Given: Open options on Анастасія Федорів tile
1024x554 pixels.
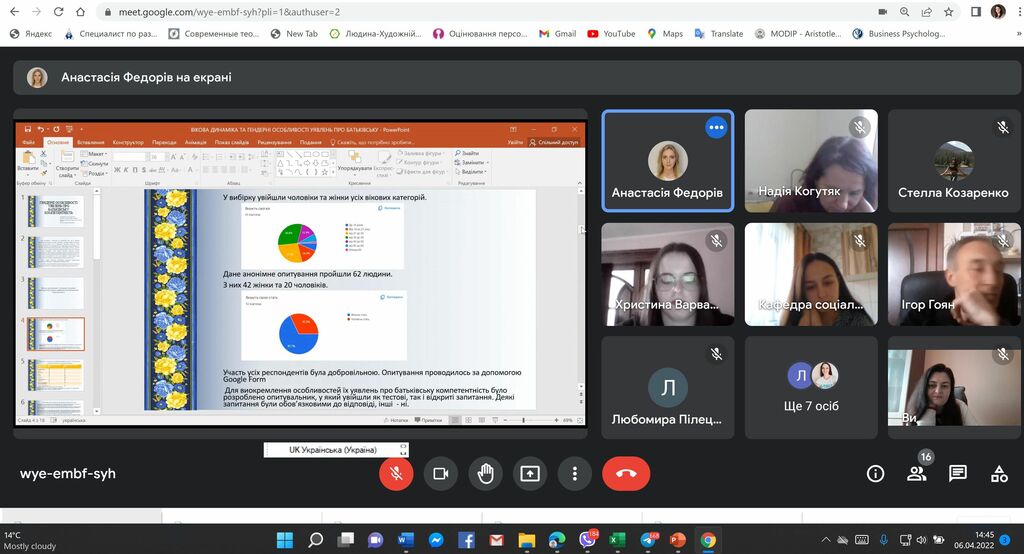Looking at the screenshot, I should click(716, 127).
